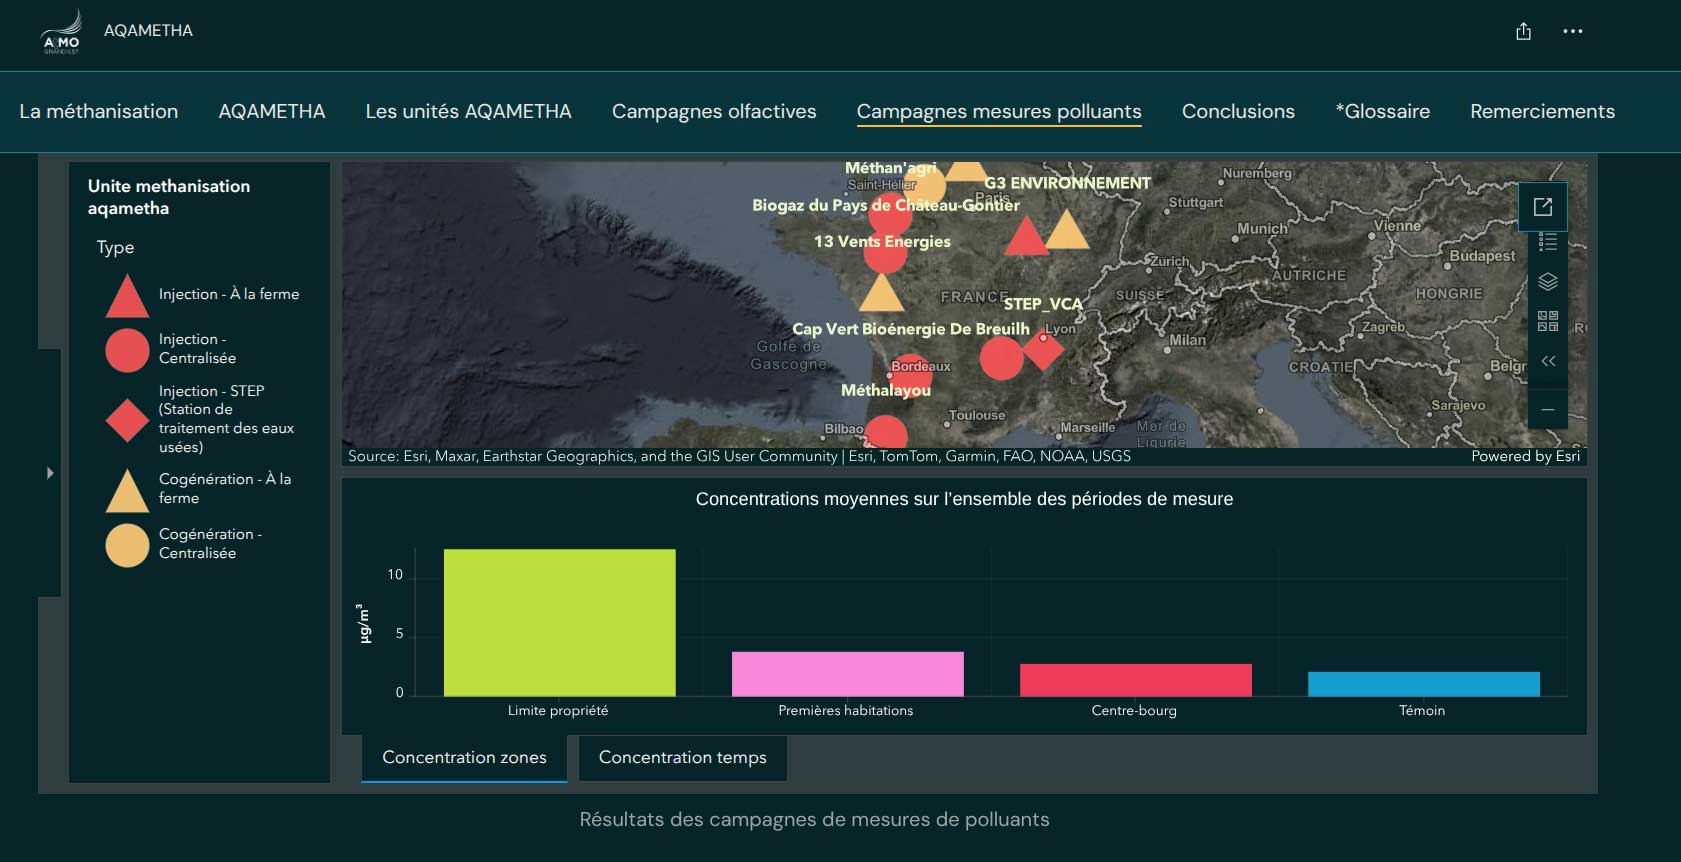Open the map in a new window
1681x862 pixels.
[1542, 207]
